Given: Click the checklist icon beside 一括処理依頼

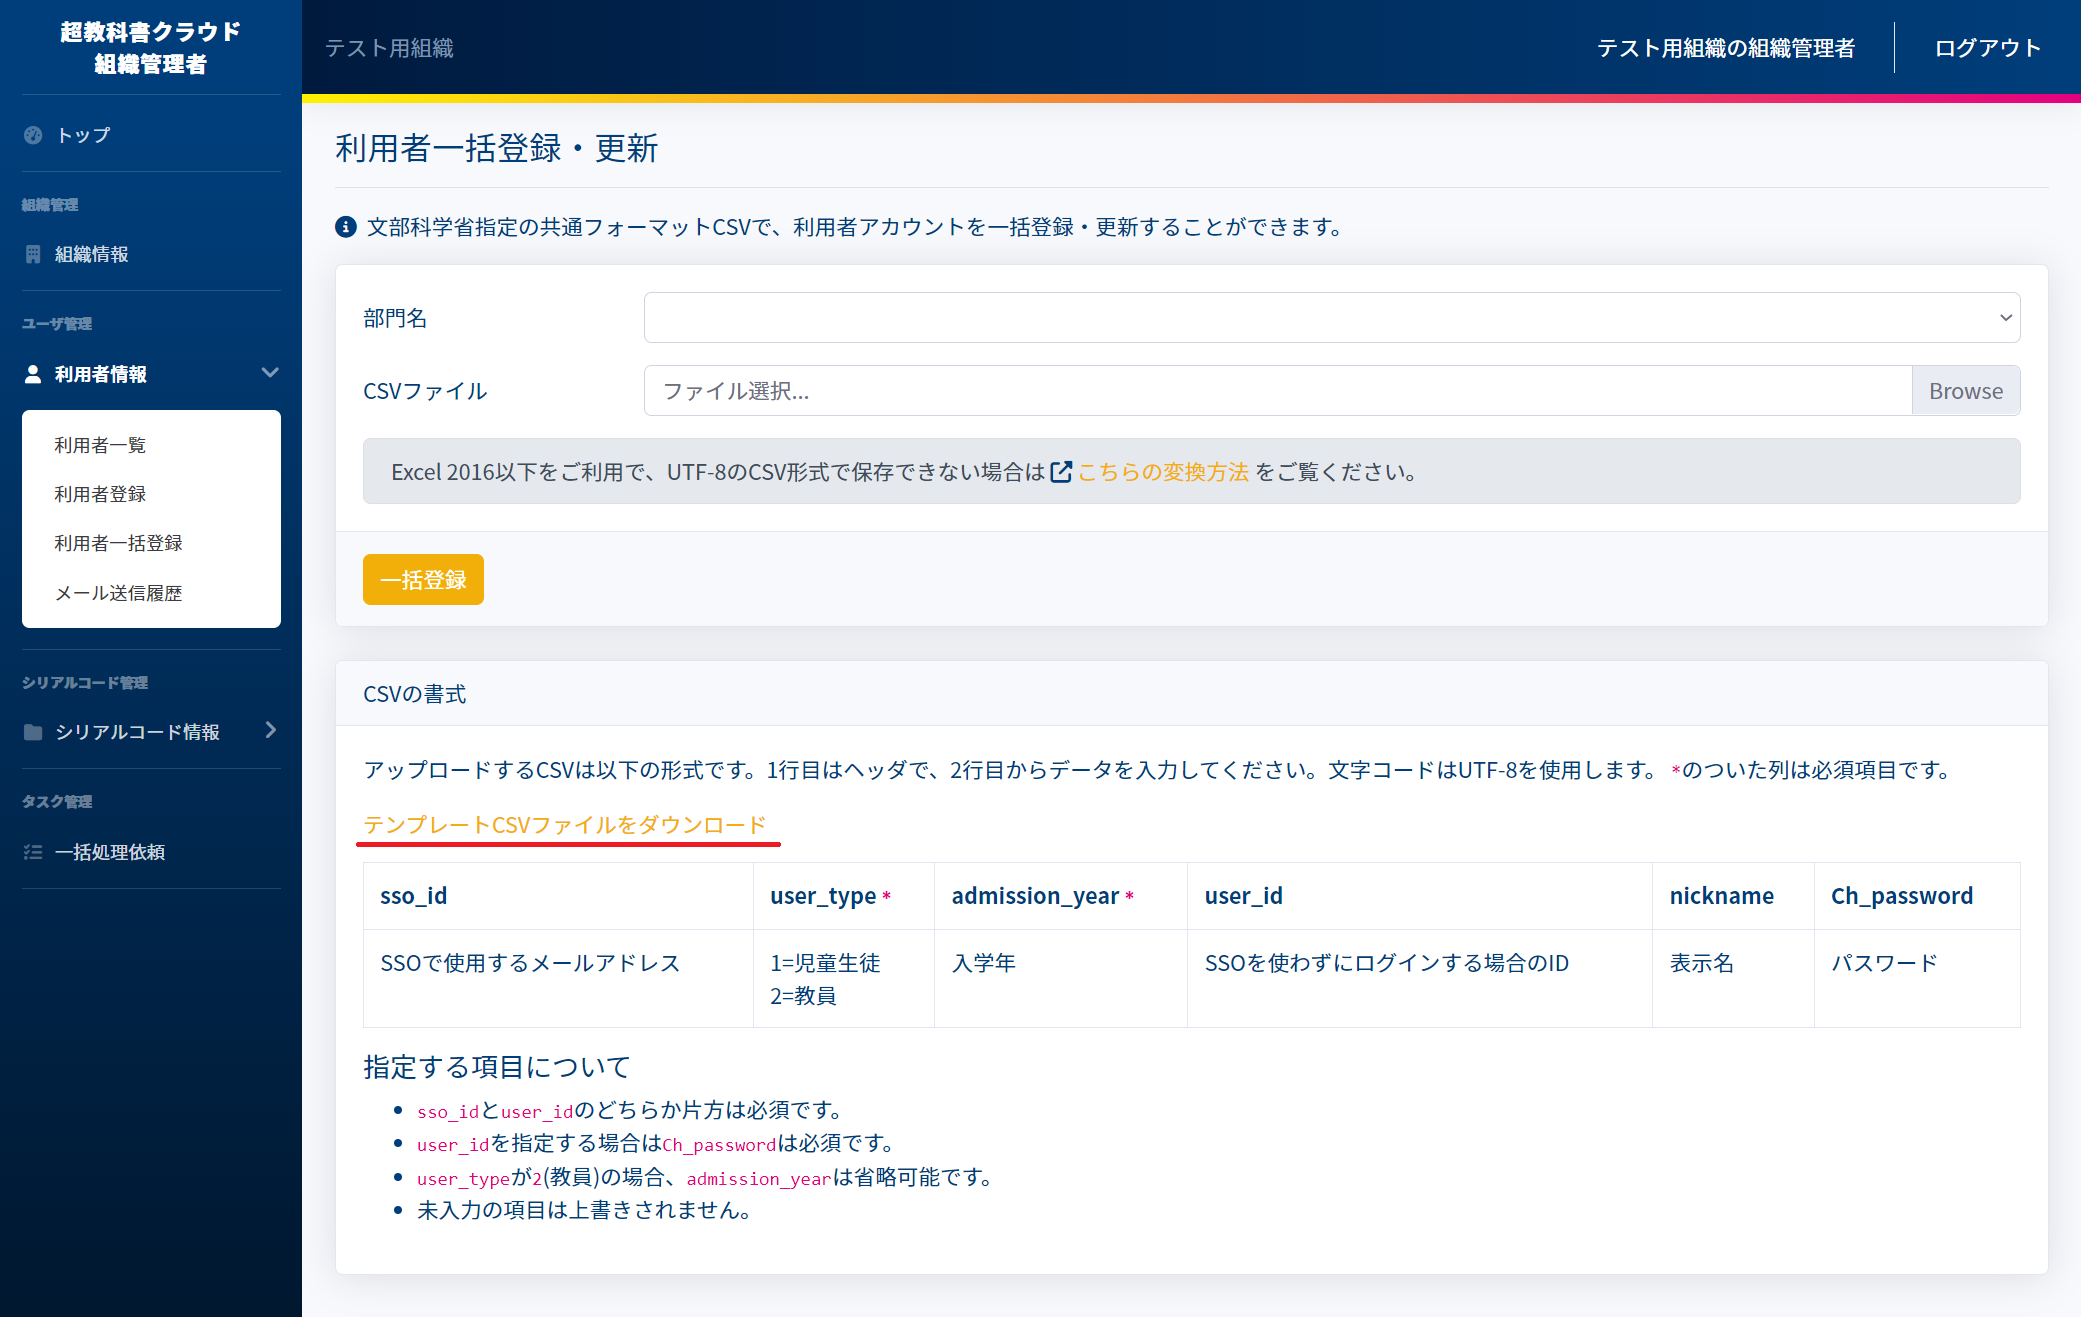Looking at the screenshot, I should 33,852.
